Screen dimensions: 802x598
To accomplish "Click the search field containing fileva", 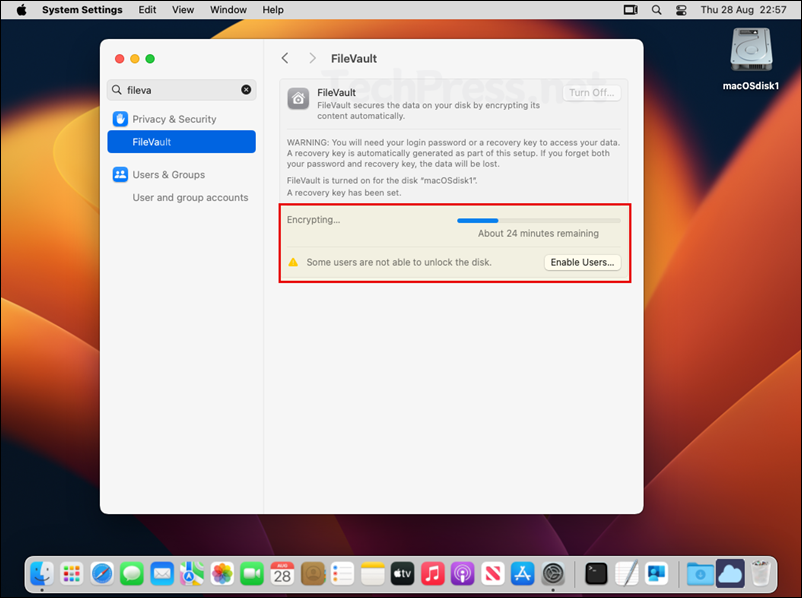I will [182, 90].
